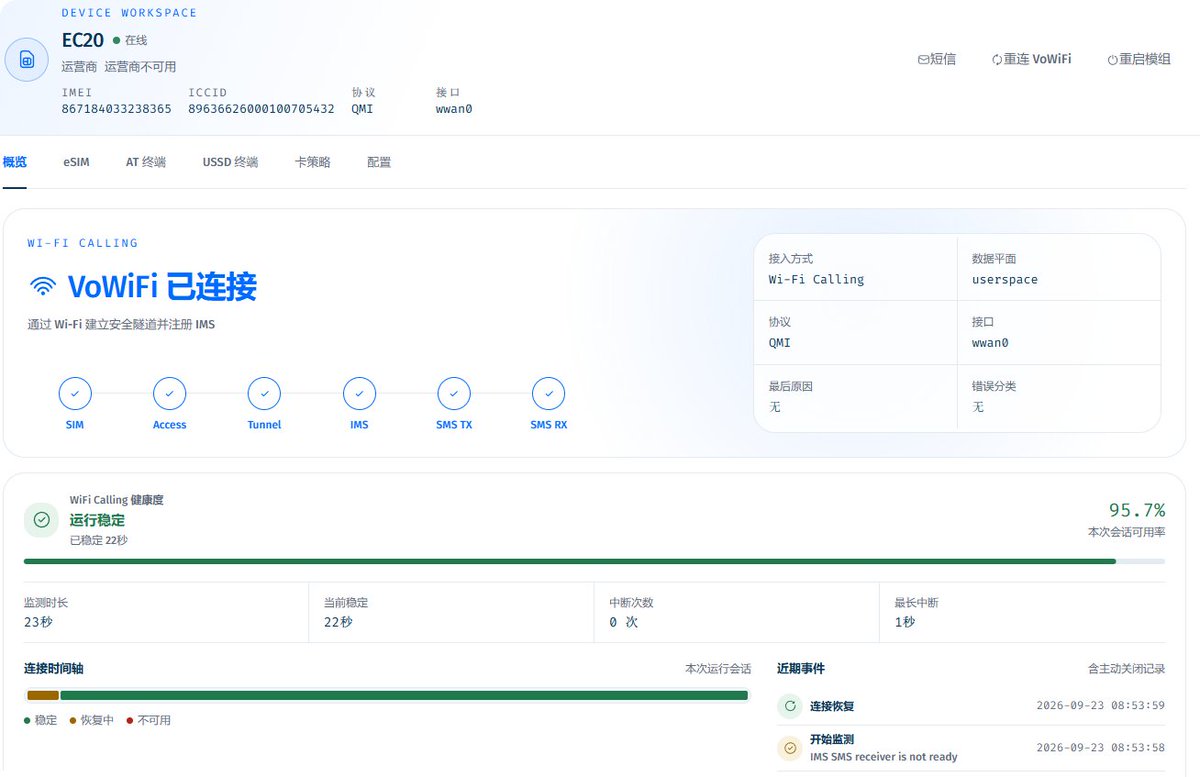1200x777 pixels.
Task: Click the 95.7% availability value
Action: pyautogui.click(x=1137, y=510)
